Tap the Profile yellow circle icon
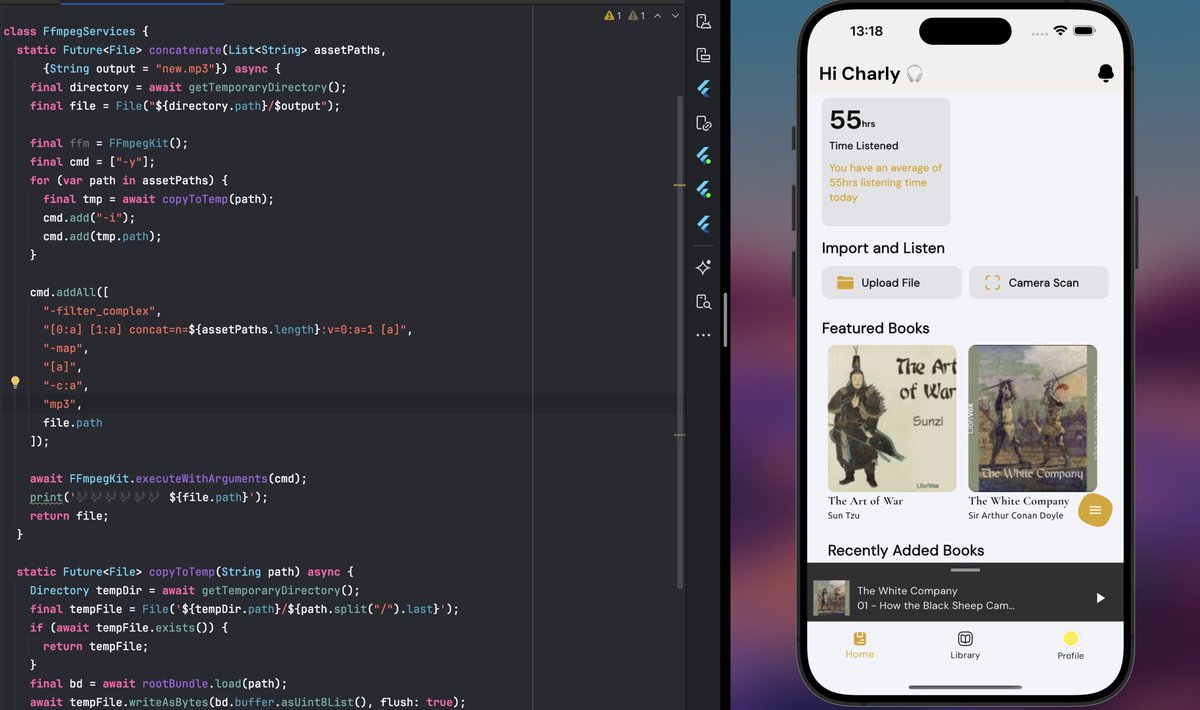This screenshot has height=710, width=1200. [1070, 638]
